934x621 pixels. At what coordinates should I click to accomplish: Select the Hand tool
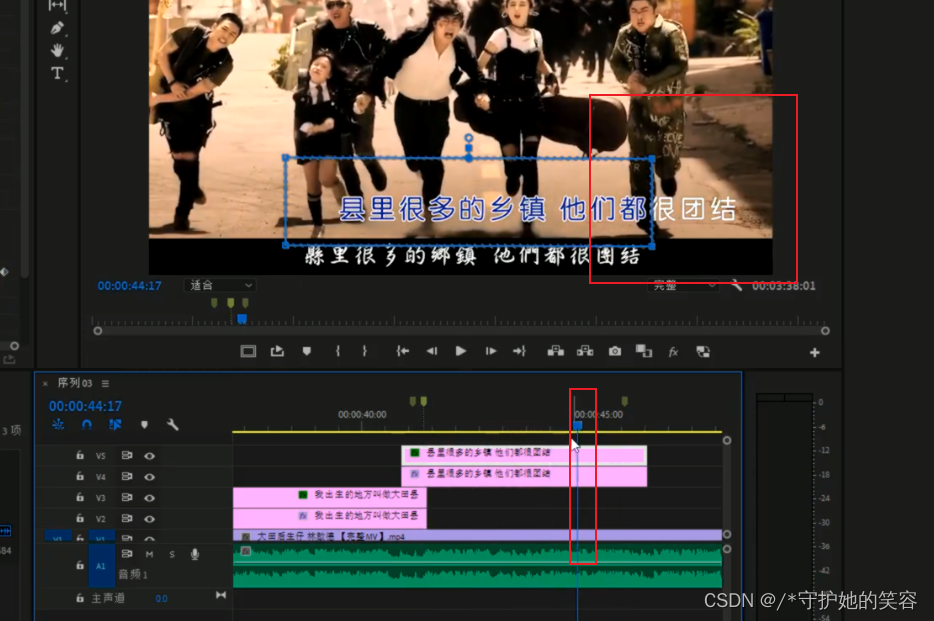57,50
